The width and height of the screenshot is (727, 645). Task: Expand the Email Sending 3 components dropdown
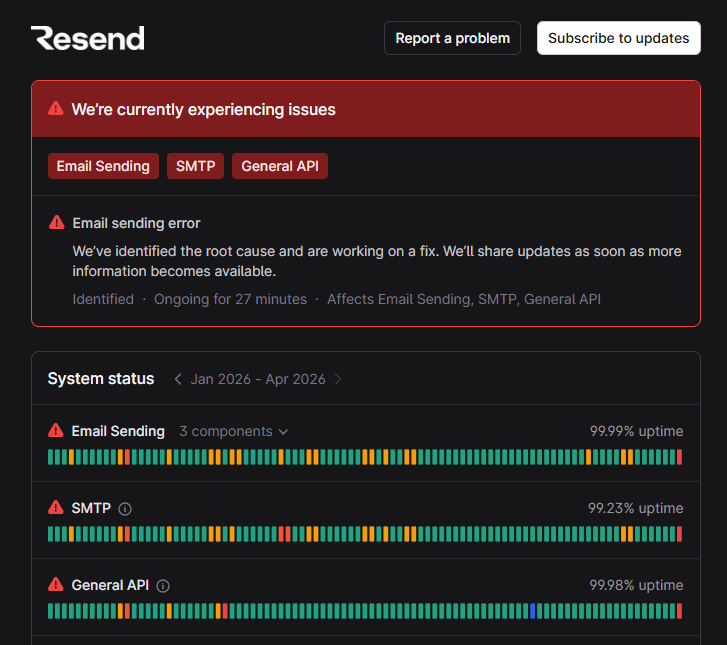pyautogui.click(x=234, y=431)
